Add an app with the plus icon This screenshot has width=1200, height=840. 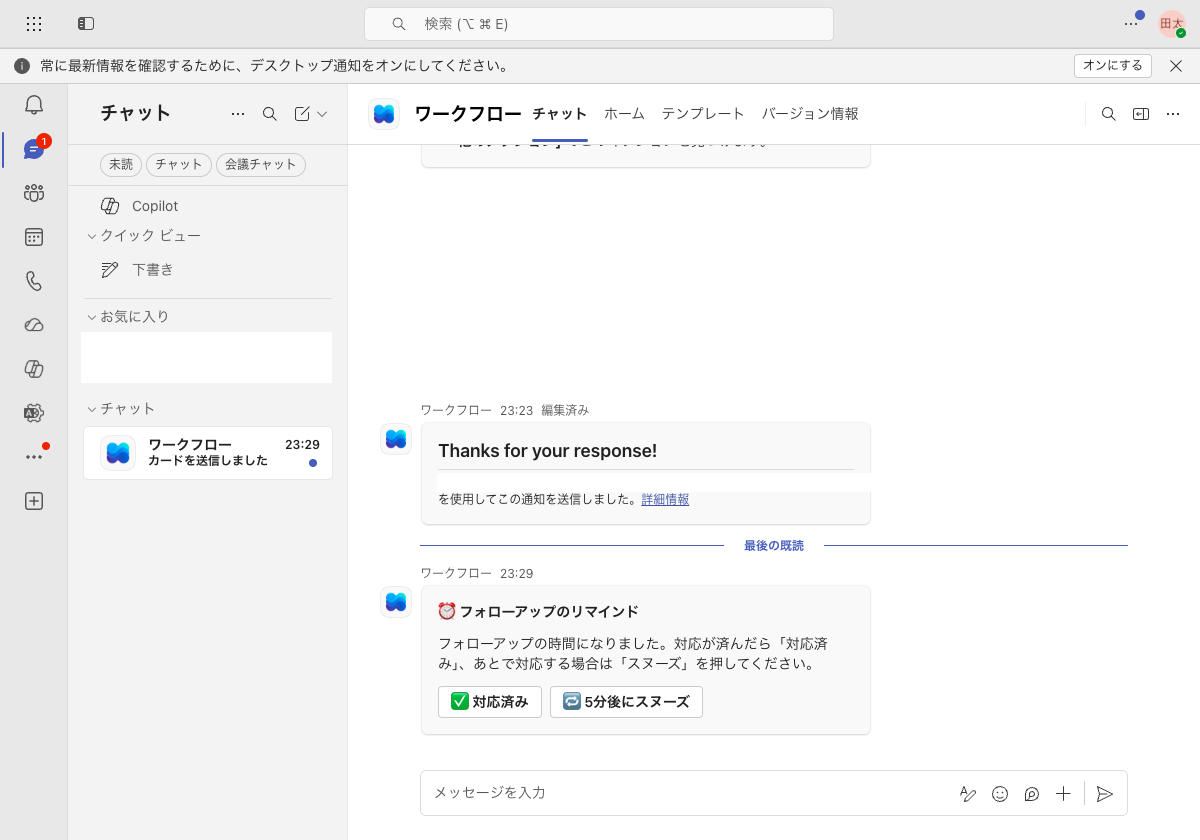pos(34,501)
